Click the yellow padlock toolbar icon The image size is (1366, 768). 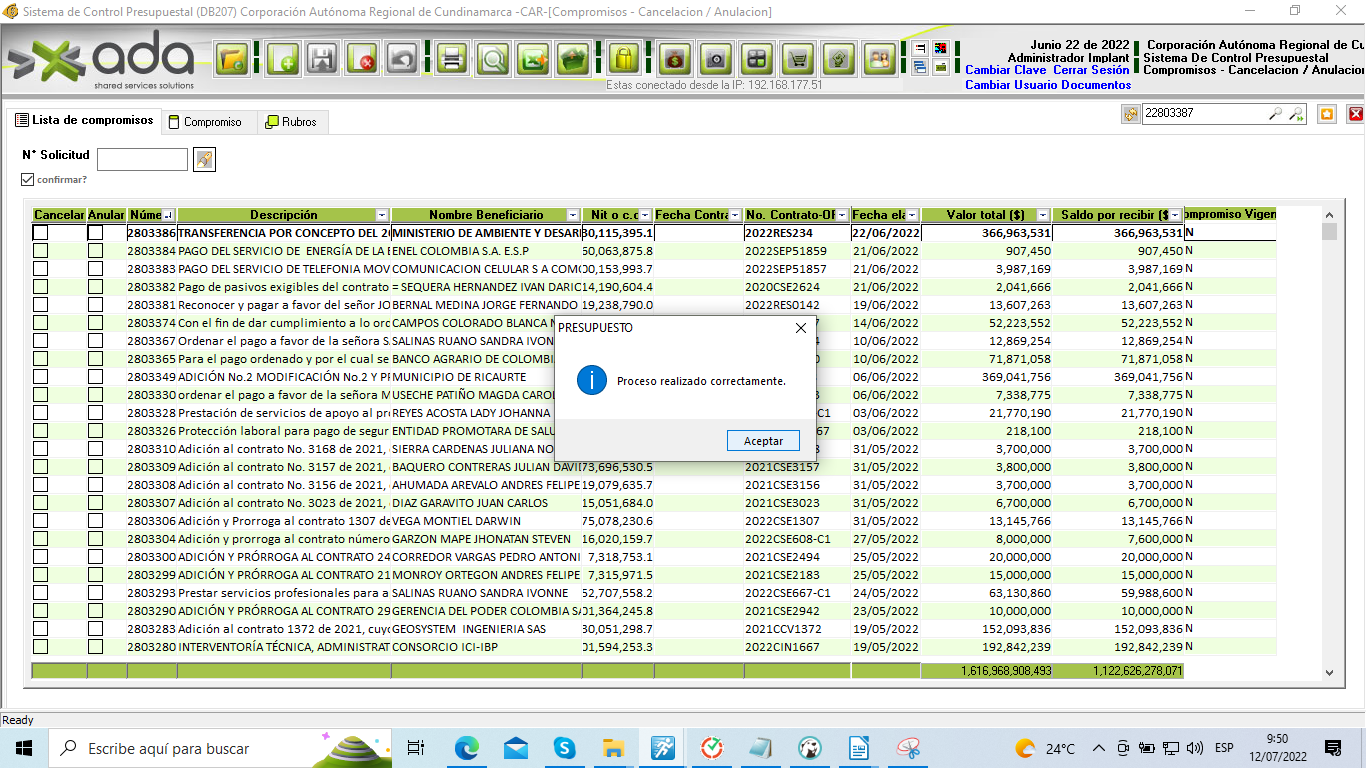(x=623, y=59)
